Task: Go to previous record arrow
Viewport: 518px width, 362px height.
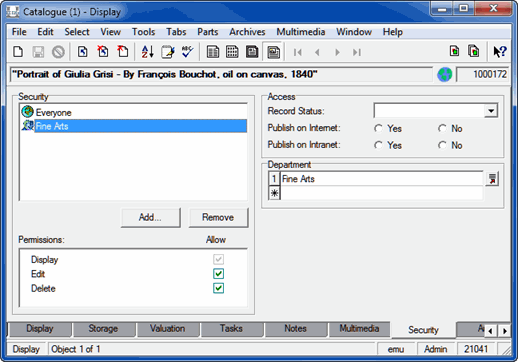Action: click(x=317, y=52)
